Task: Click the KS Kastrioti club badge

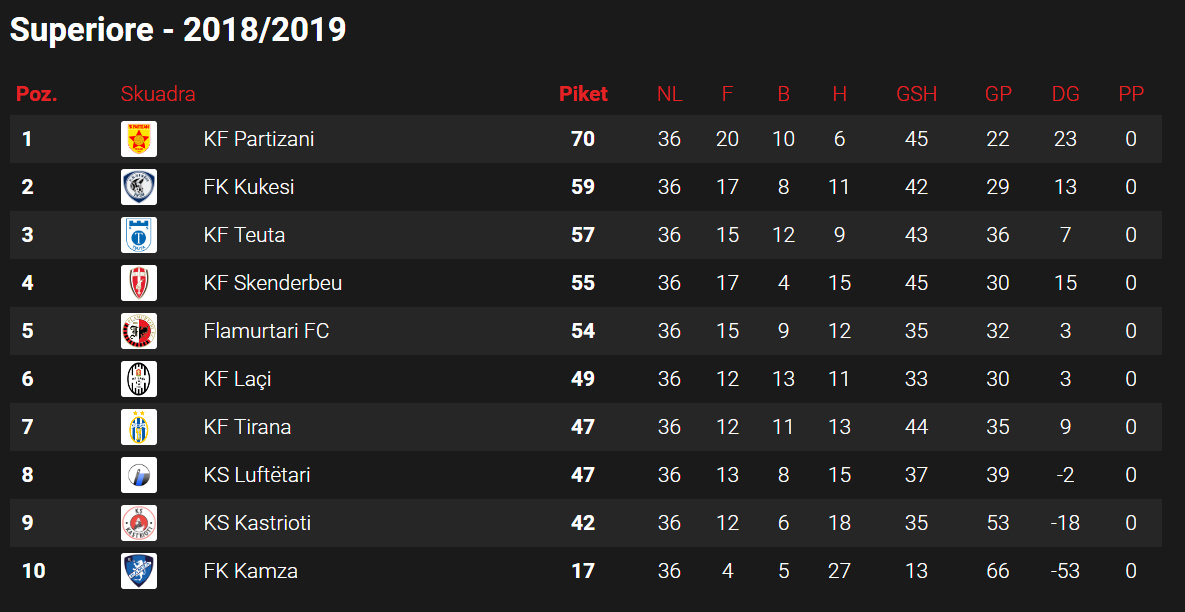Action: coord(139,523)
